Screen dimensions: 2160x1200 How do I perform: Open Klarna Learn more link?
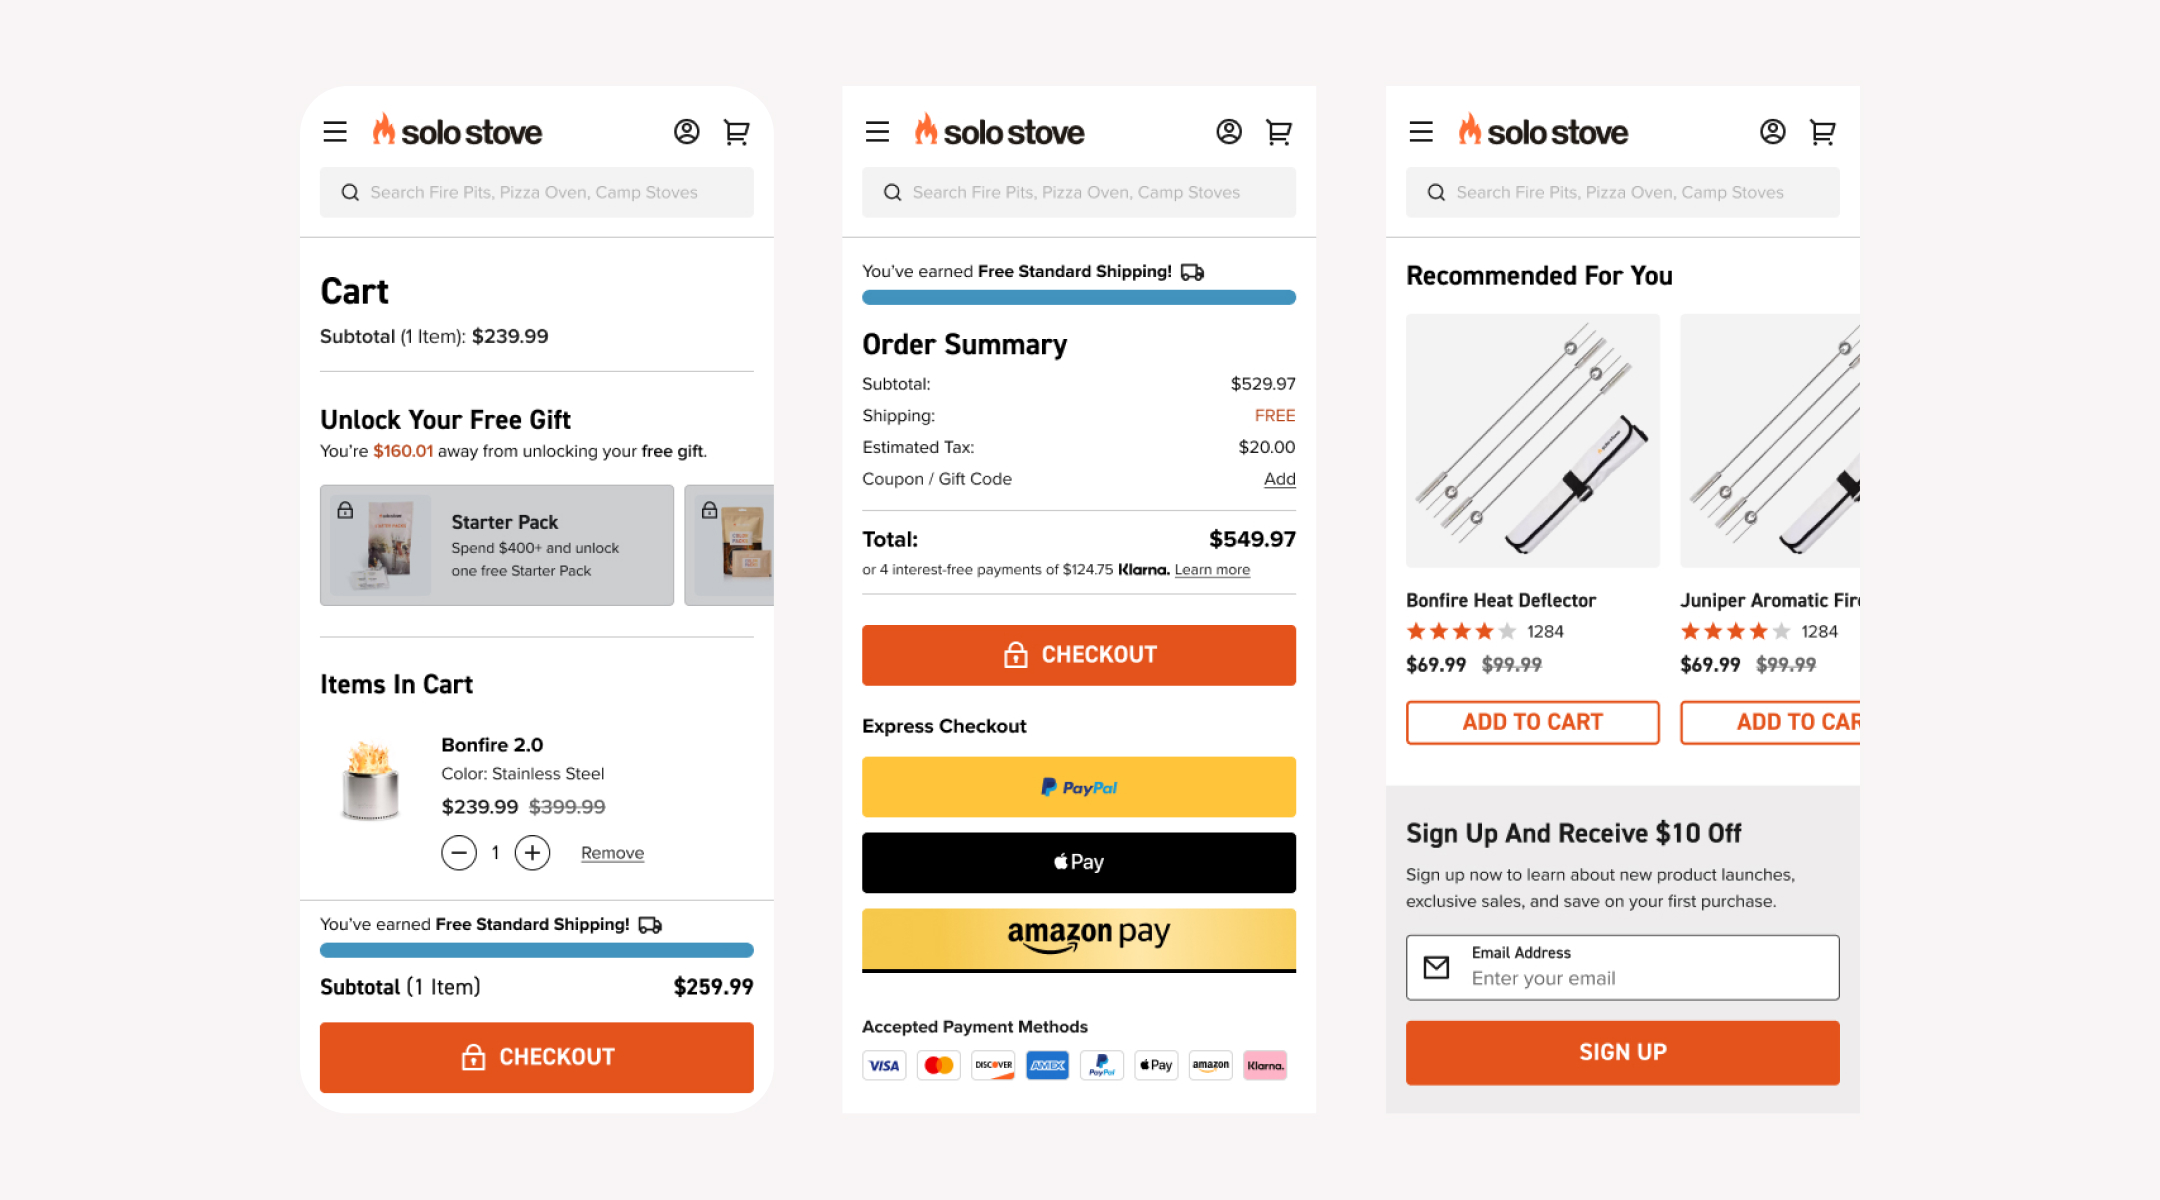pos(1212,570)
